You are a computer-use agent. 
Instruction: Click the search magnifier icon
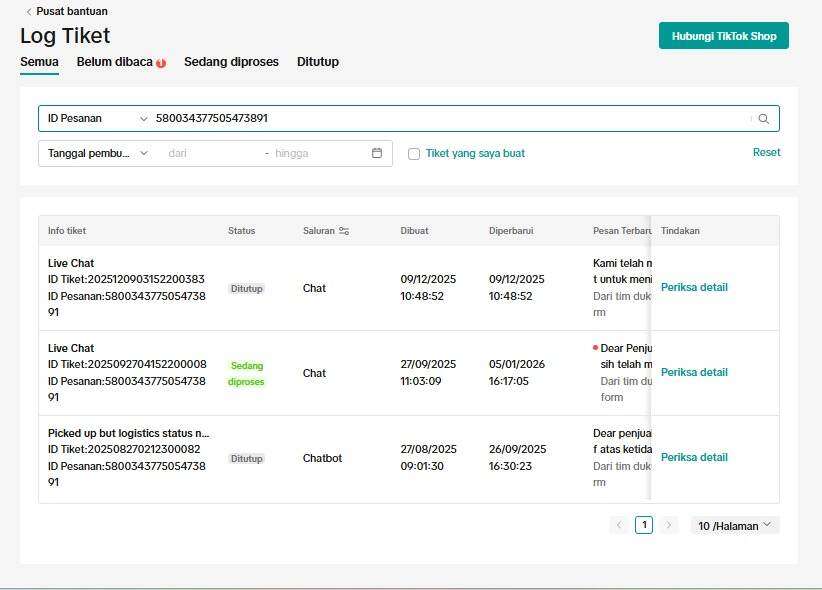[x=764, y=119]
